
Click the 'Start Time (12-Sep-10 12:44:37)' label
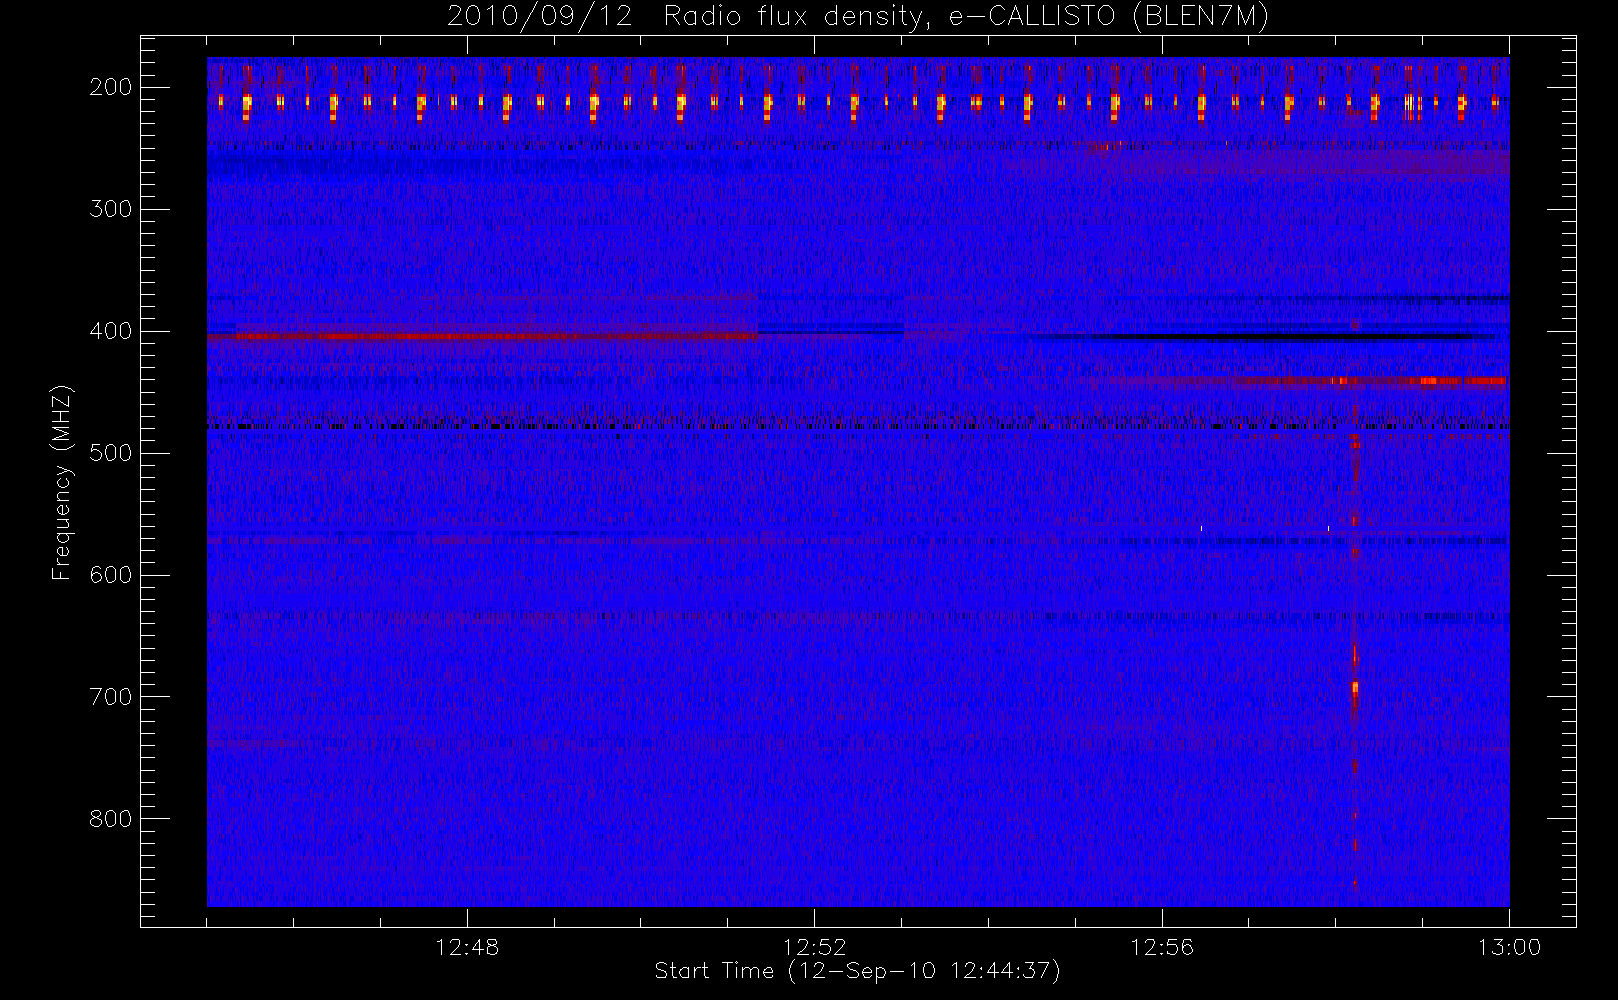[857, 971]
